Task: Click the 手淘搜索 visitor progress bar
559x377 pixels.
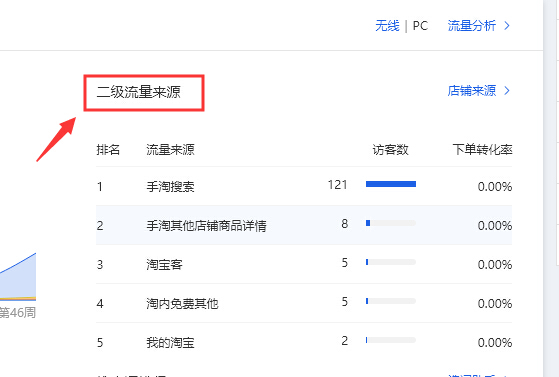Action: (x=391, y=184)
